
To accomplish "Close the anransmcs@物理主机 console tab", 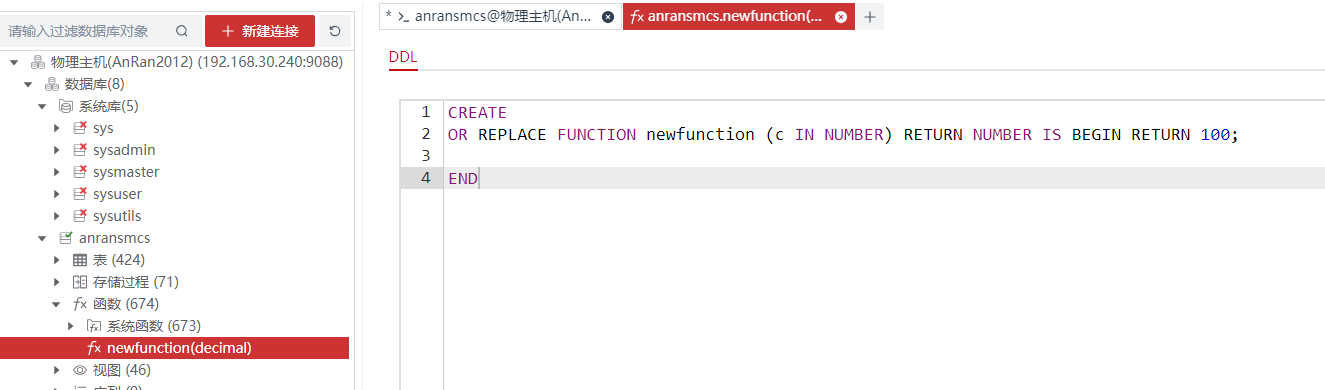I will 608,17.
